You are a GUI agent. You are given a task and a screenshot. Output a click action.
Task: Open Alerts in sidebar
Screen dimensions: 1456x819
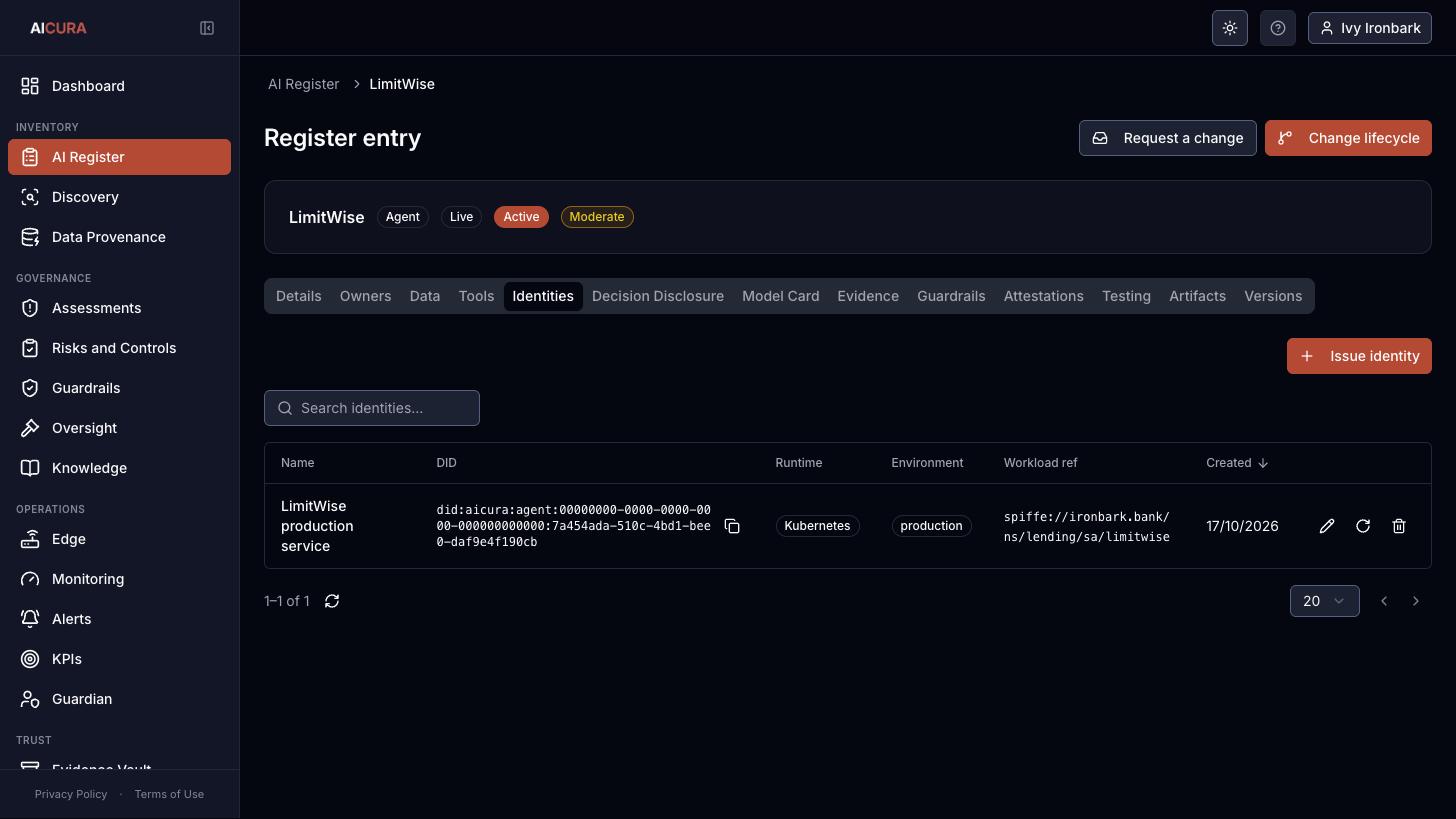pyautogui.click(x=119, y=619)
